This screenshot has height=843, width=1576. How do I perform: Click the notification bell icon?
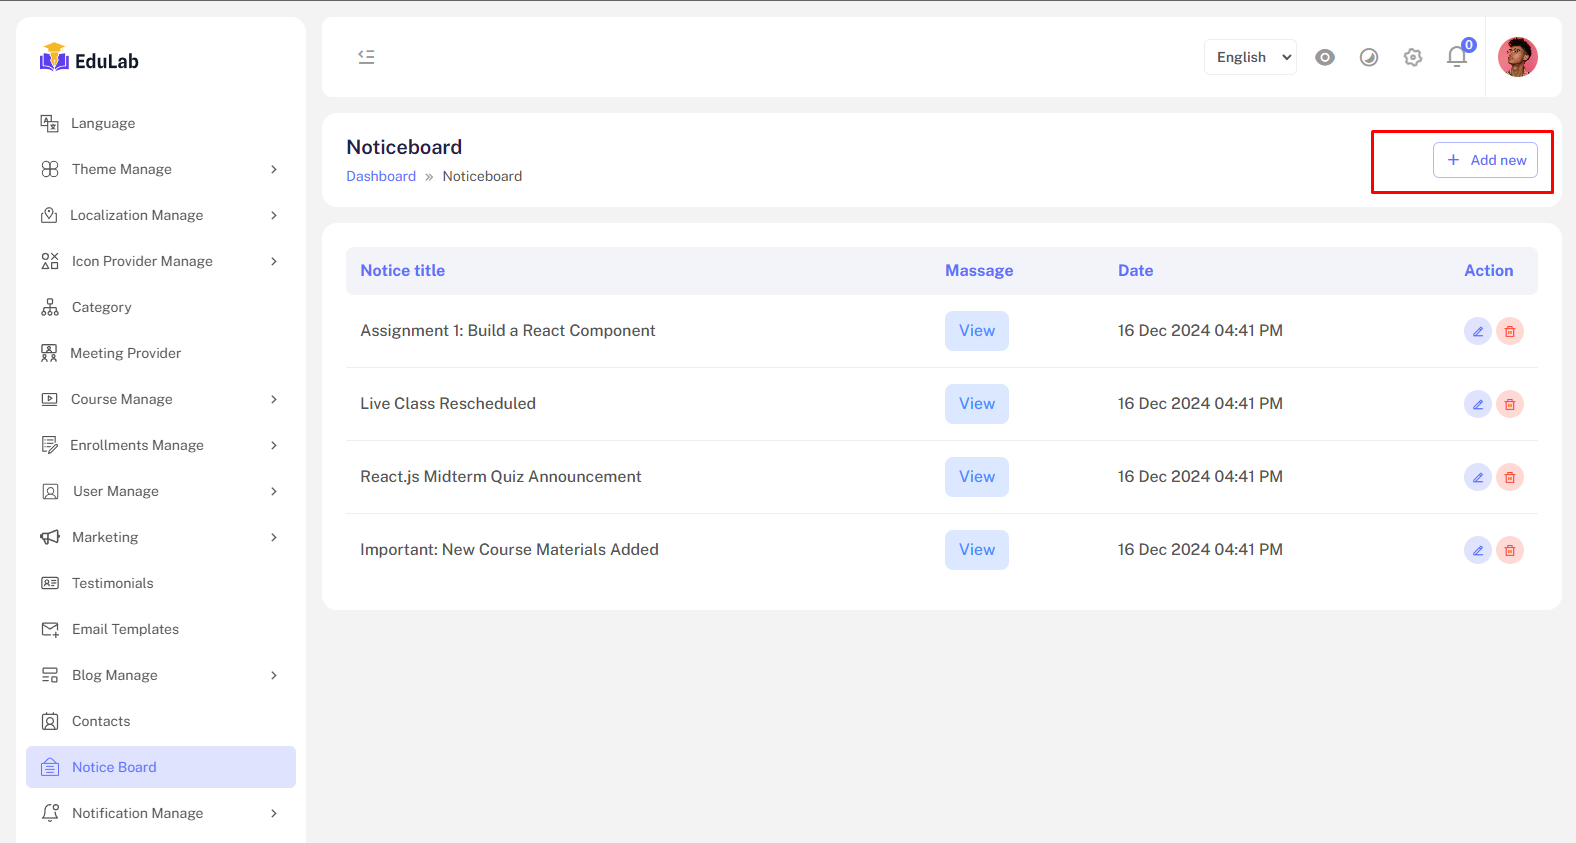[1456, 57]
